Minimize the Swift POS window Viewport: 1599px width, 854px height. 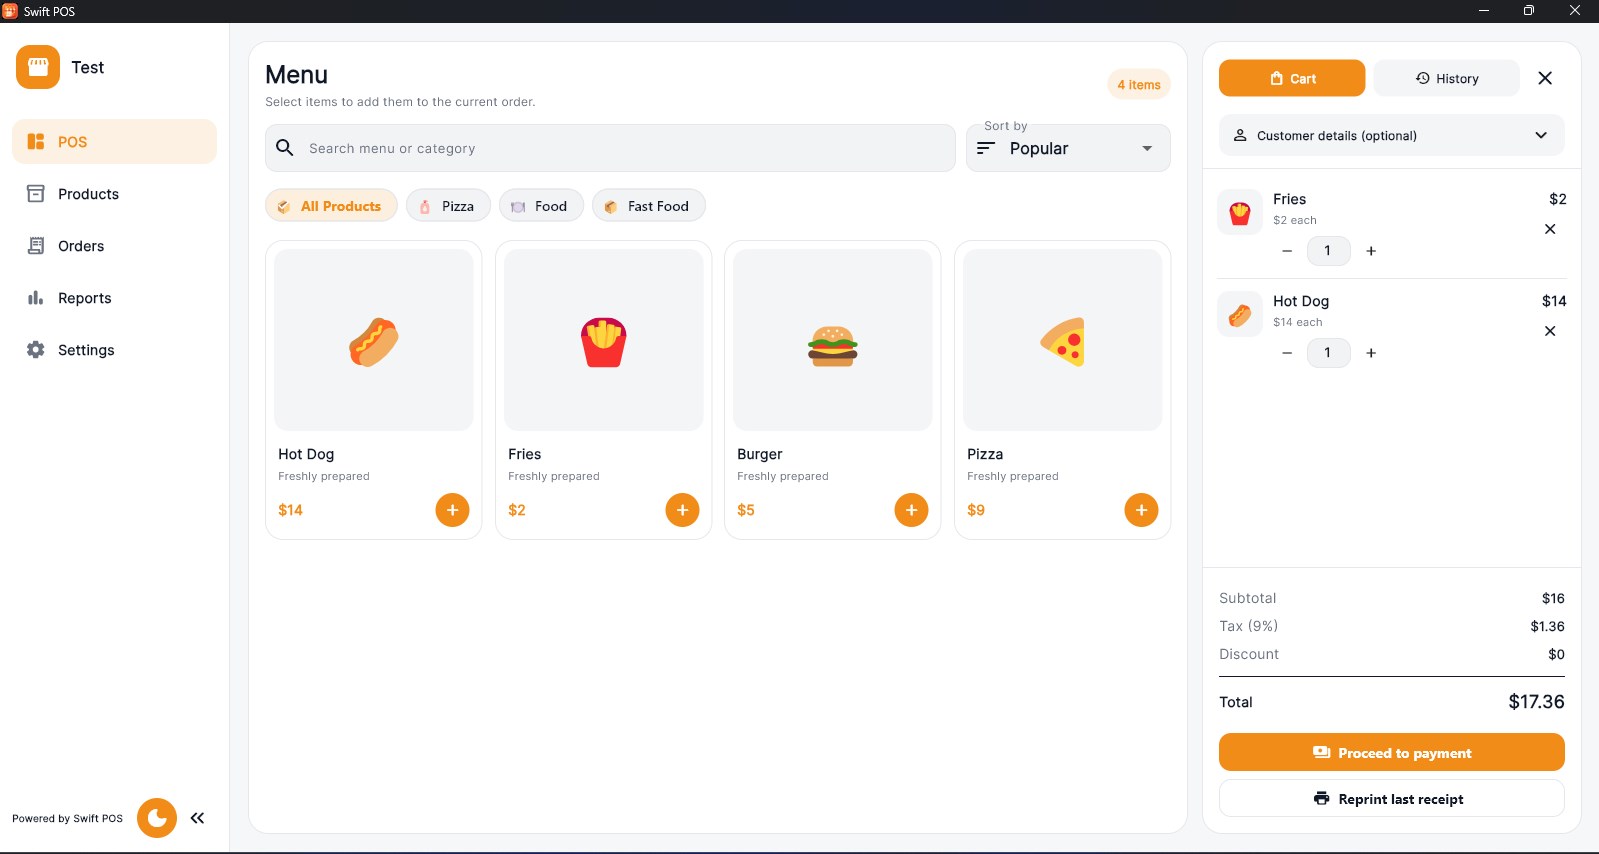[1484, 11]
